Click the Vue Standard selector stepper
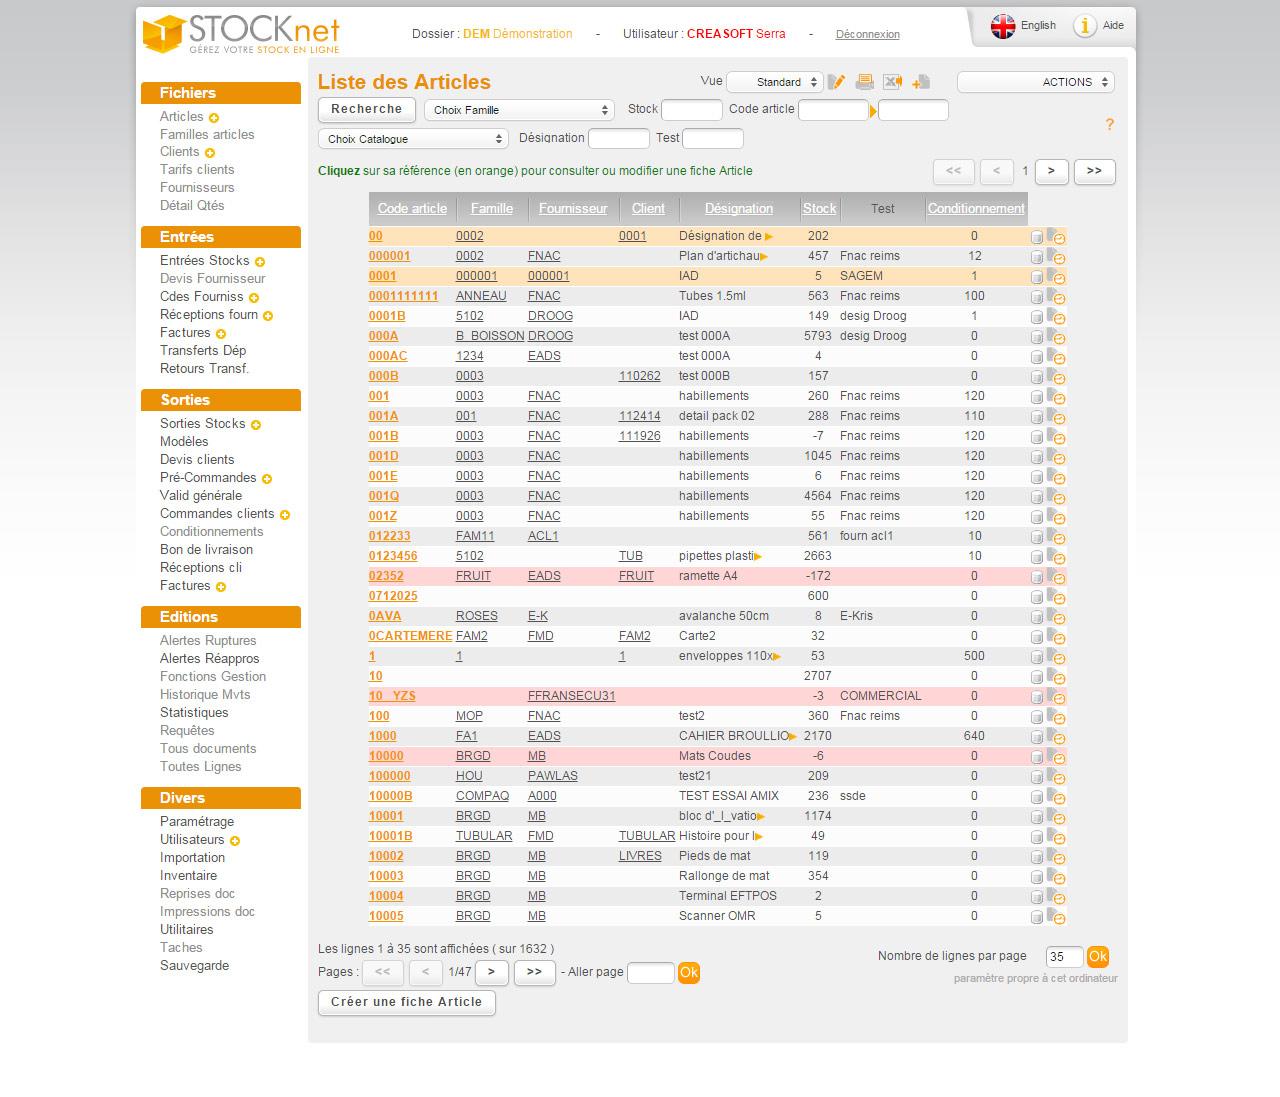This screenshot has height=1097, width=1280. click(x=812, y=82)
